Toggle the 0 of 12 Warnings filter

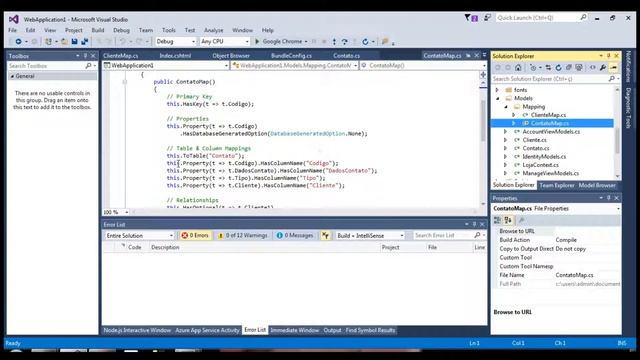[x=243, y=236]
